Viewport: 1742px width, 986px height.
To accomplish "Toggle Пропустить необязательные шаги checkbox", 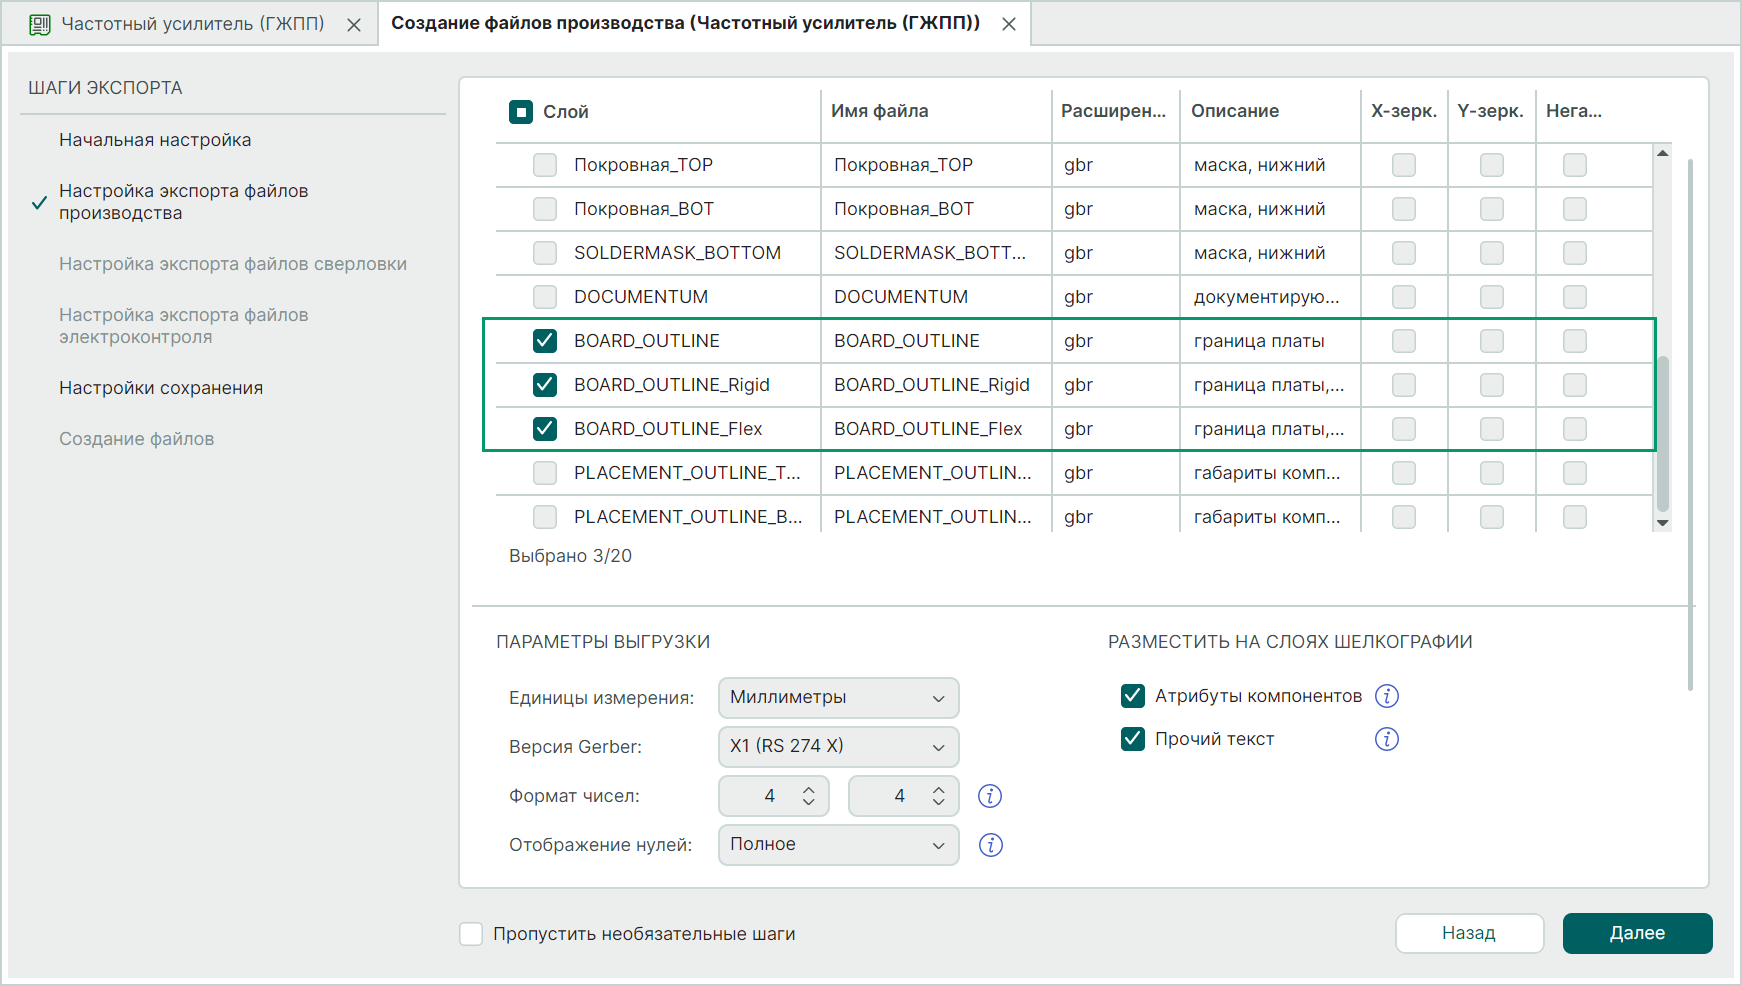I will (471, 934).
